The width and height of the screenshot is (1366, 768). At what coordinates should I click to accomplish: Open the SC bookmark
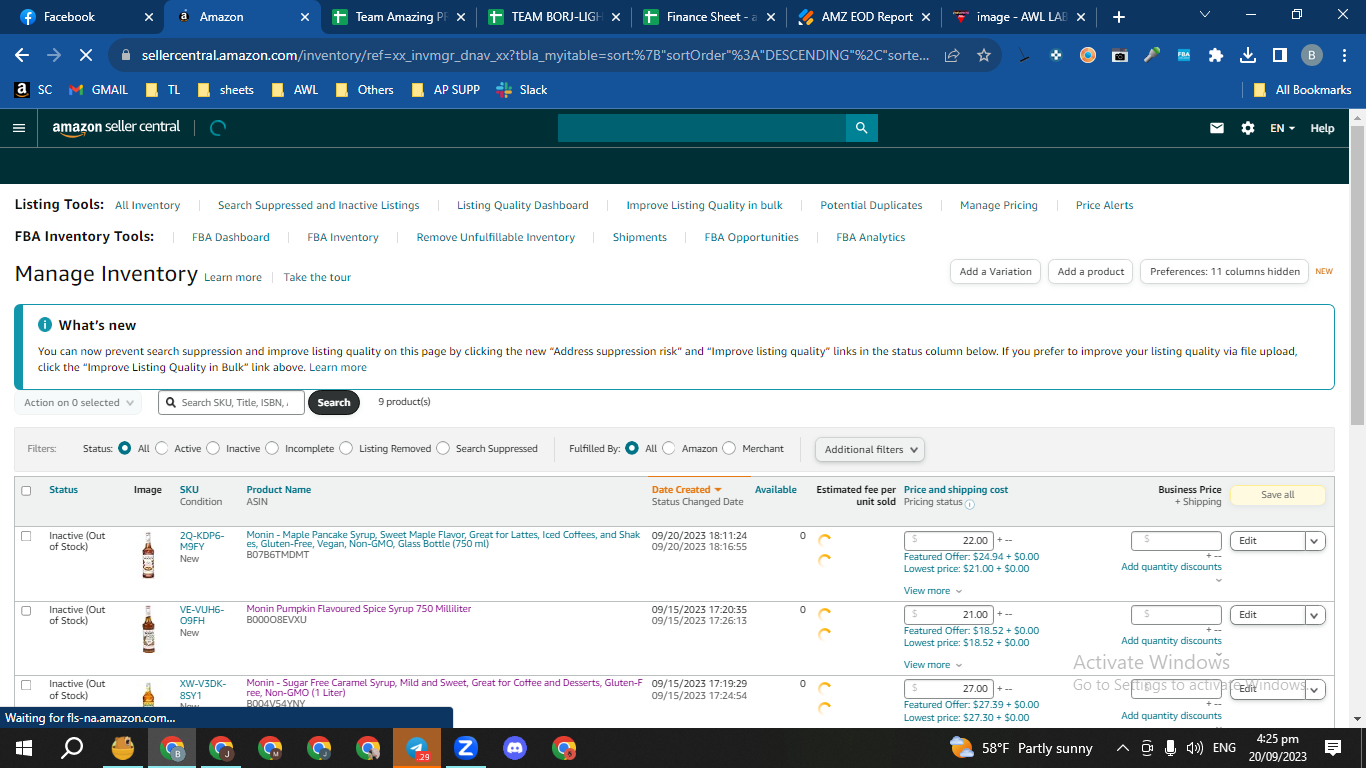click(34, 90)
